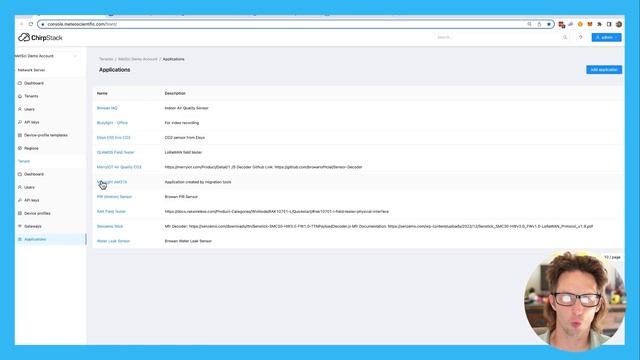This screenshot has width=640, height=360.
Task: Click the 'Applications' page heading
Action: (114, 70)
